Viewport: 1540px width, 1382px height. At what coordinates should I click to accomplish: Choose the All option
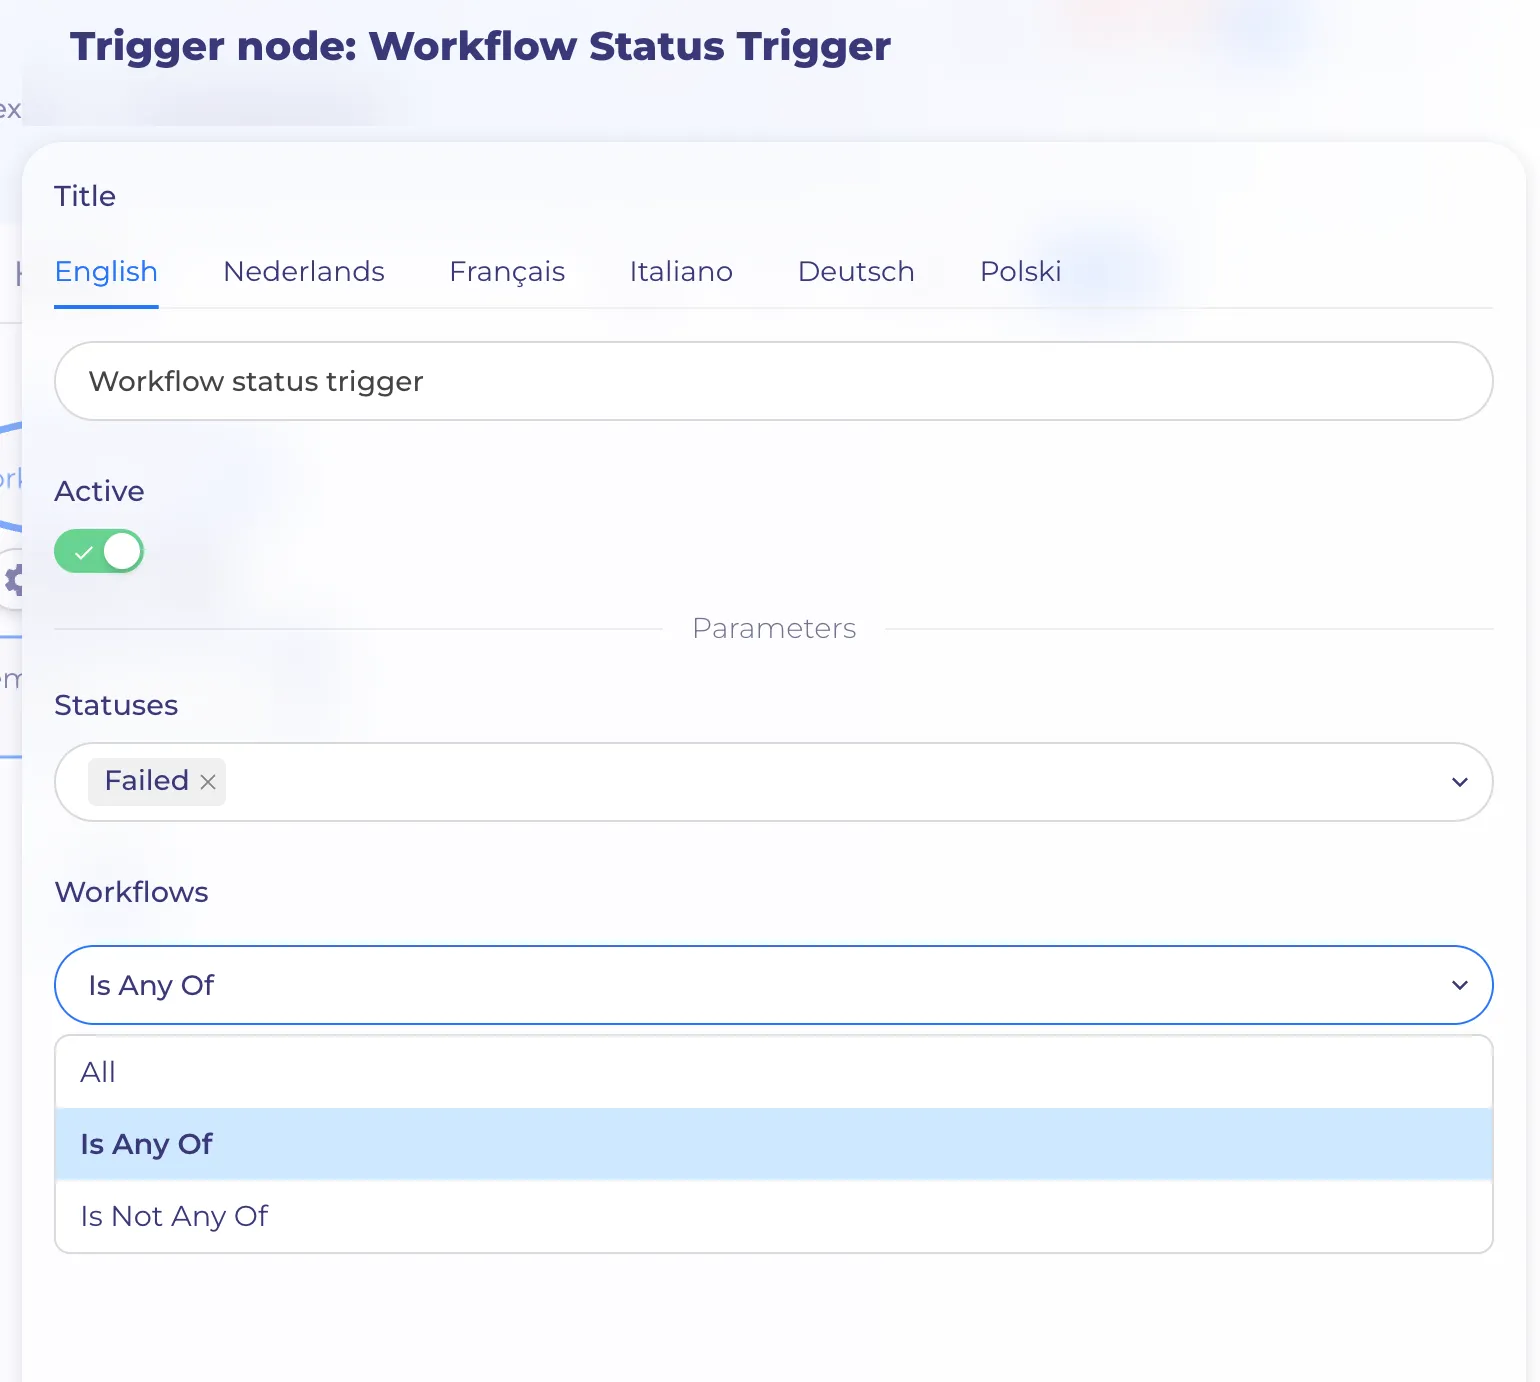tap(774, 1072)
